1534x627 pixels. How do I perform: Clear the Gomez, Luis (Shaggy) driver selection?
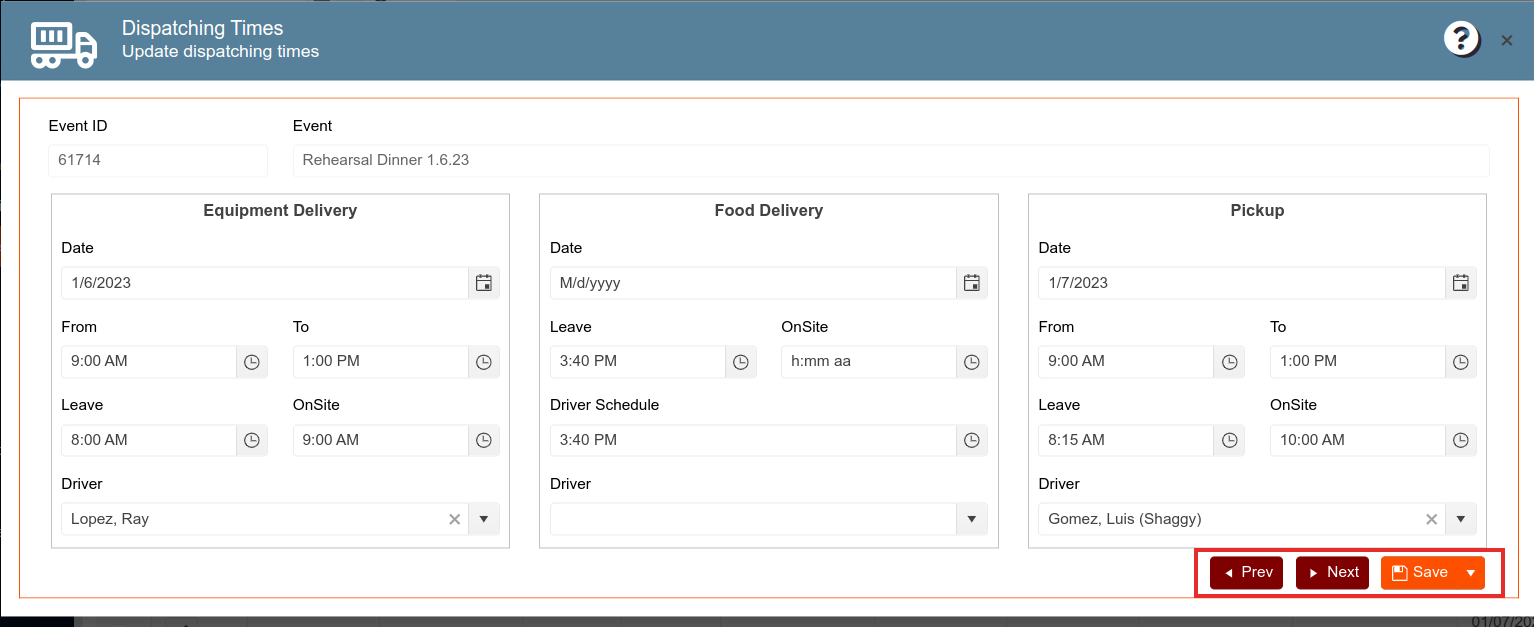(1431, 519)
